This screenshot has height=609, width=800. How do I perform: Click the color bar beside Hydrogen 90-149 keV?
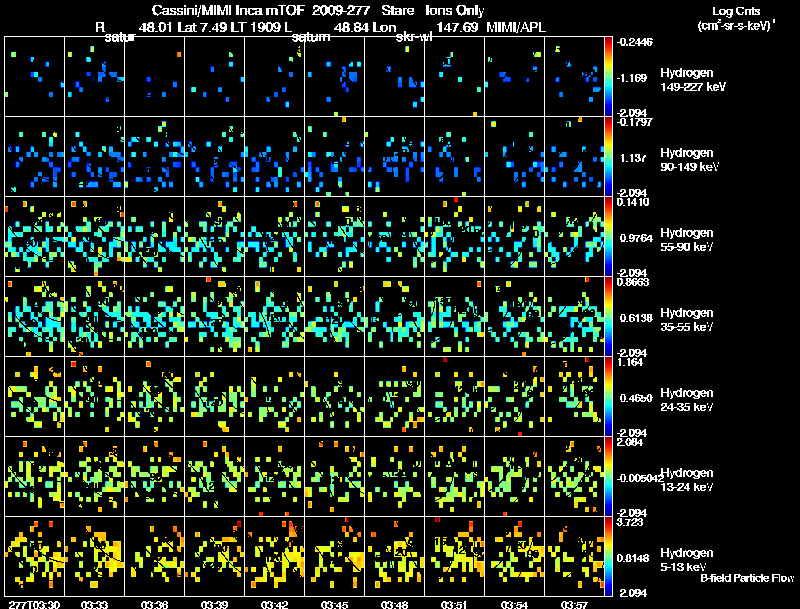(608, 157)
